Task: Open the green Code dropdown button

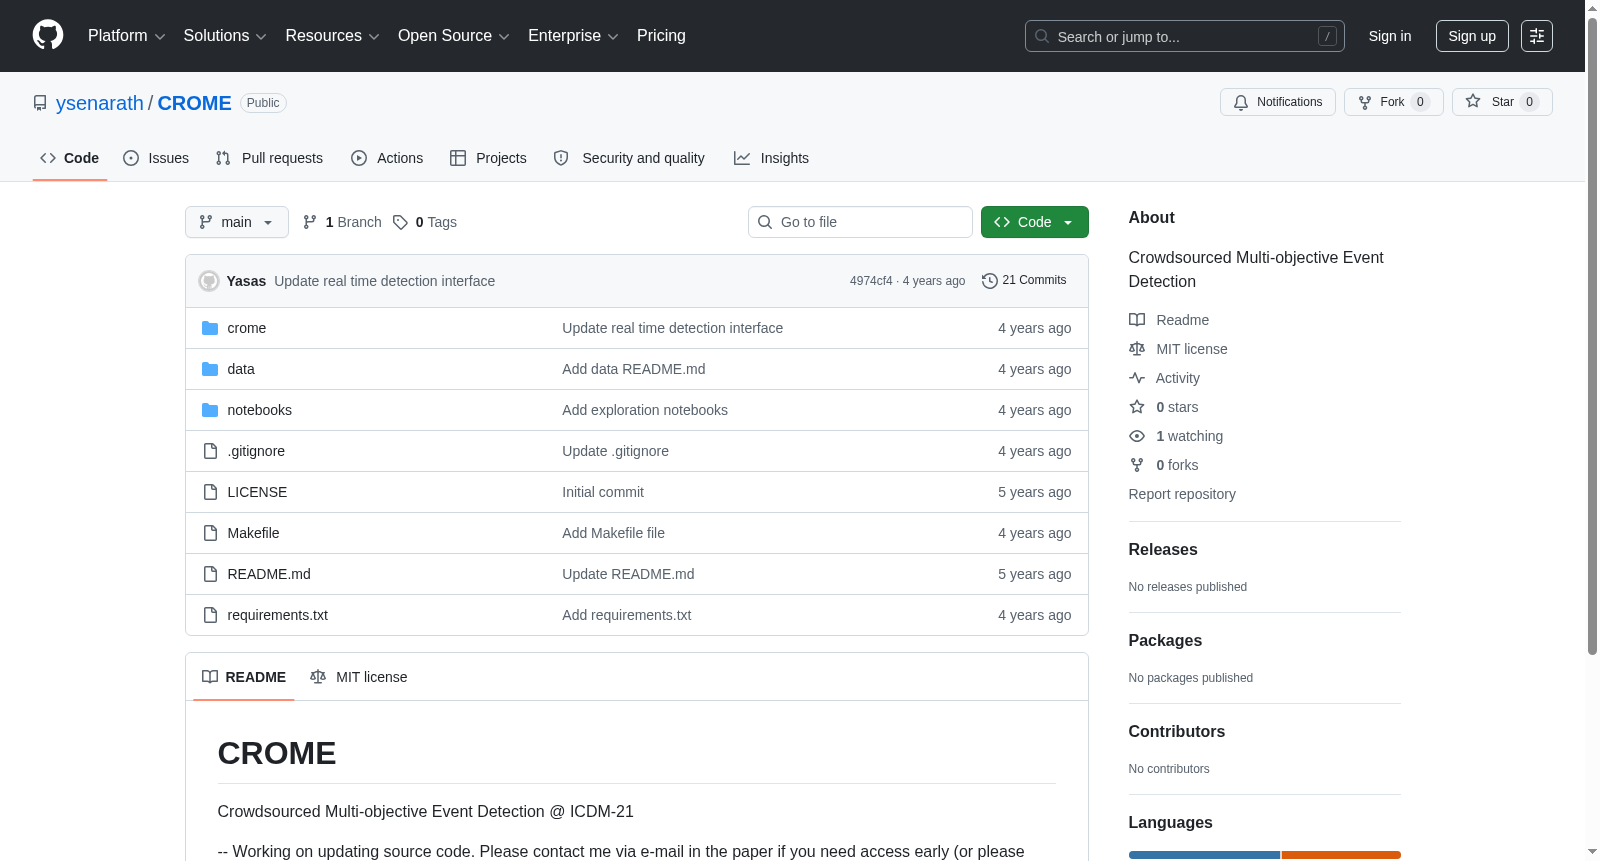Action: tap(1035, 222)
